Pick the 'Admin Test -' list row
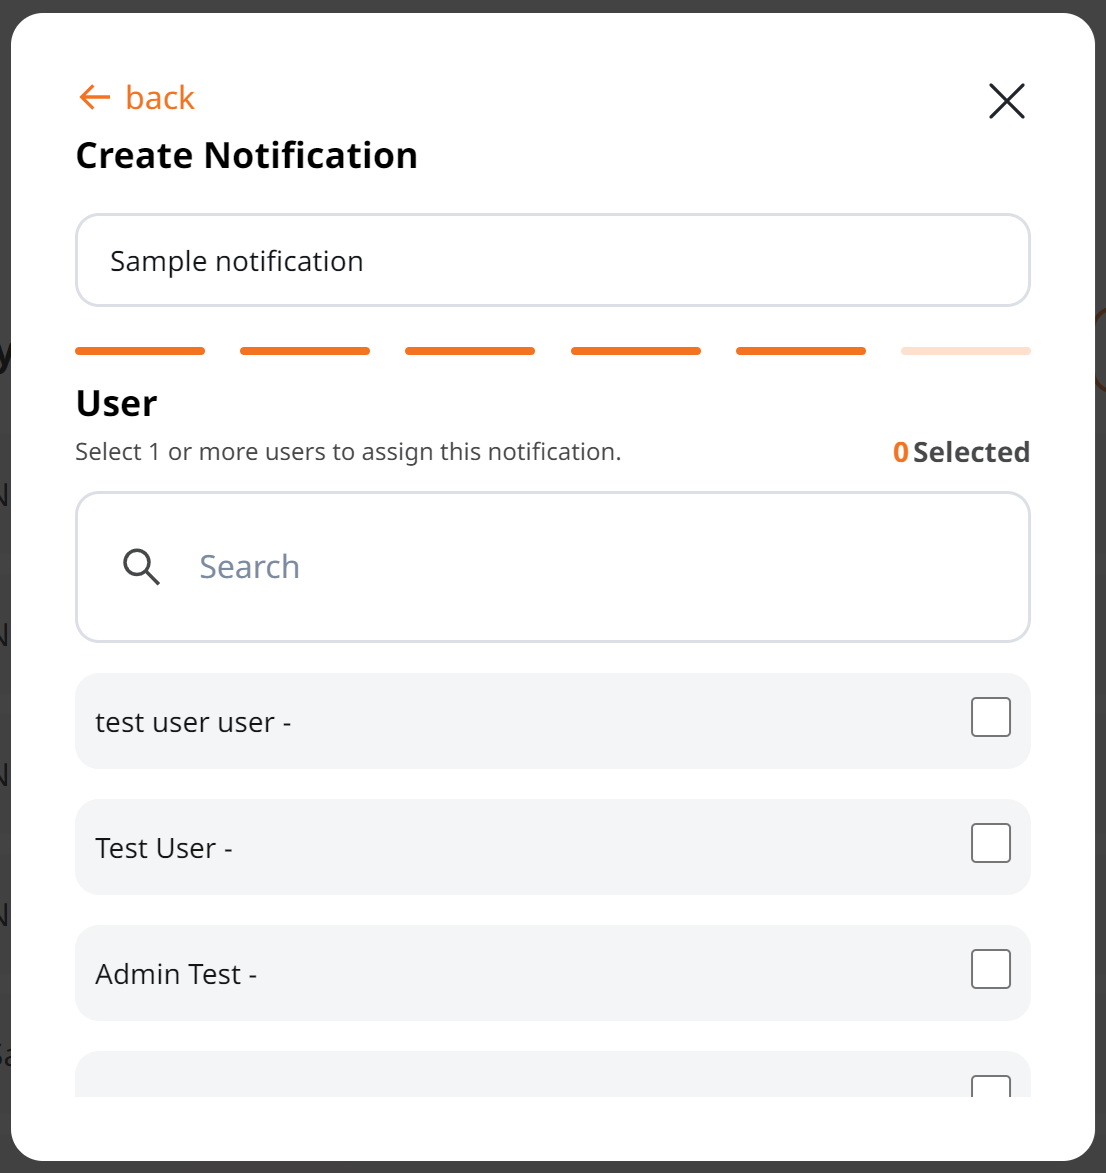This screenshot has width=1106, height=1173. click(553, 973)
